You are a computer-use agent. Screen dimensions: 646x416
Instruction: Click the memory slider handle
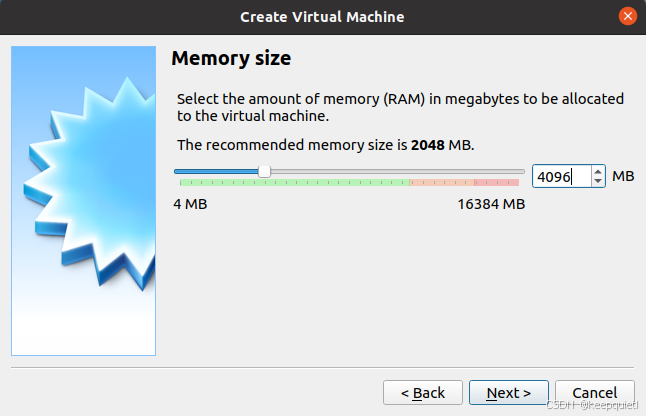(x=264, y=172)
